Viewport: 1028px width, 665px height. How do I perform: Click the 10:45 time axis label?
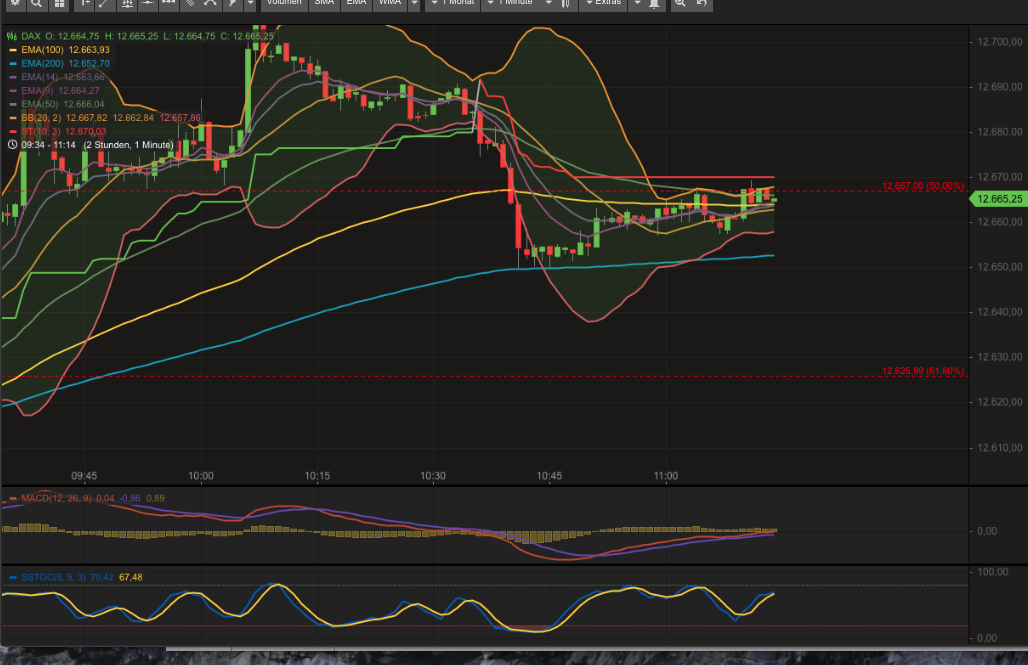pos(549,476)
